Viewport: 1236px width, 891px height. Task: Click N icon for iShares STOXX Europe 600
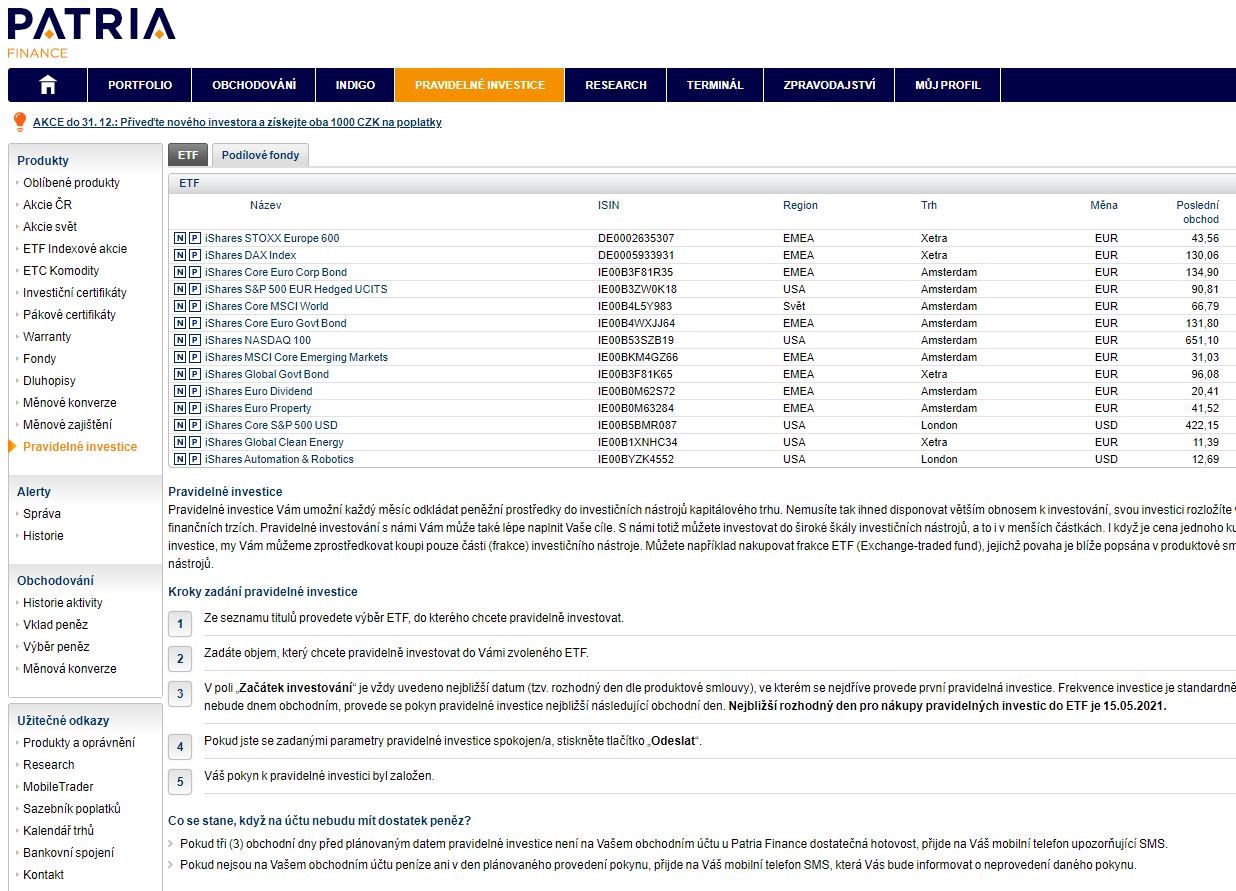180,239
